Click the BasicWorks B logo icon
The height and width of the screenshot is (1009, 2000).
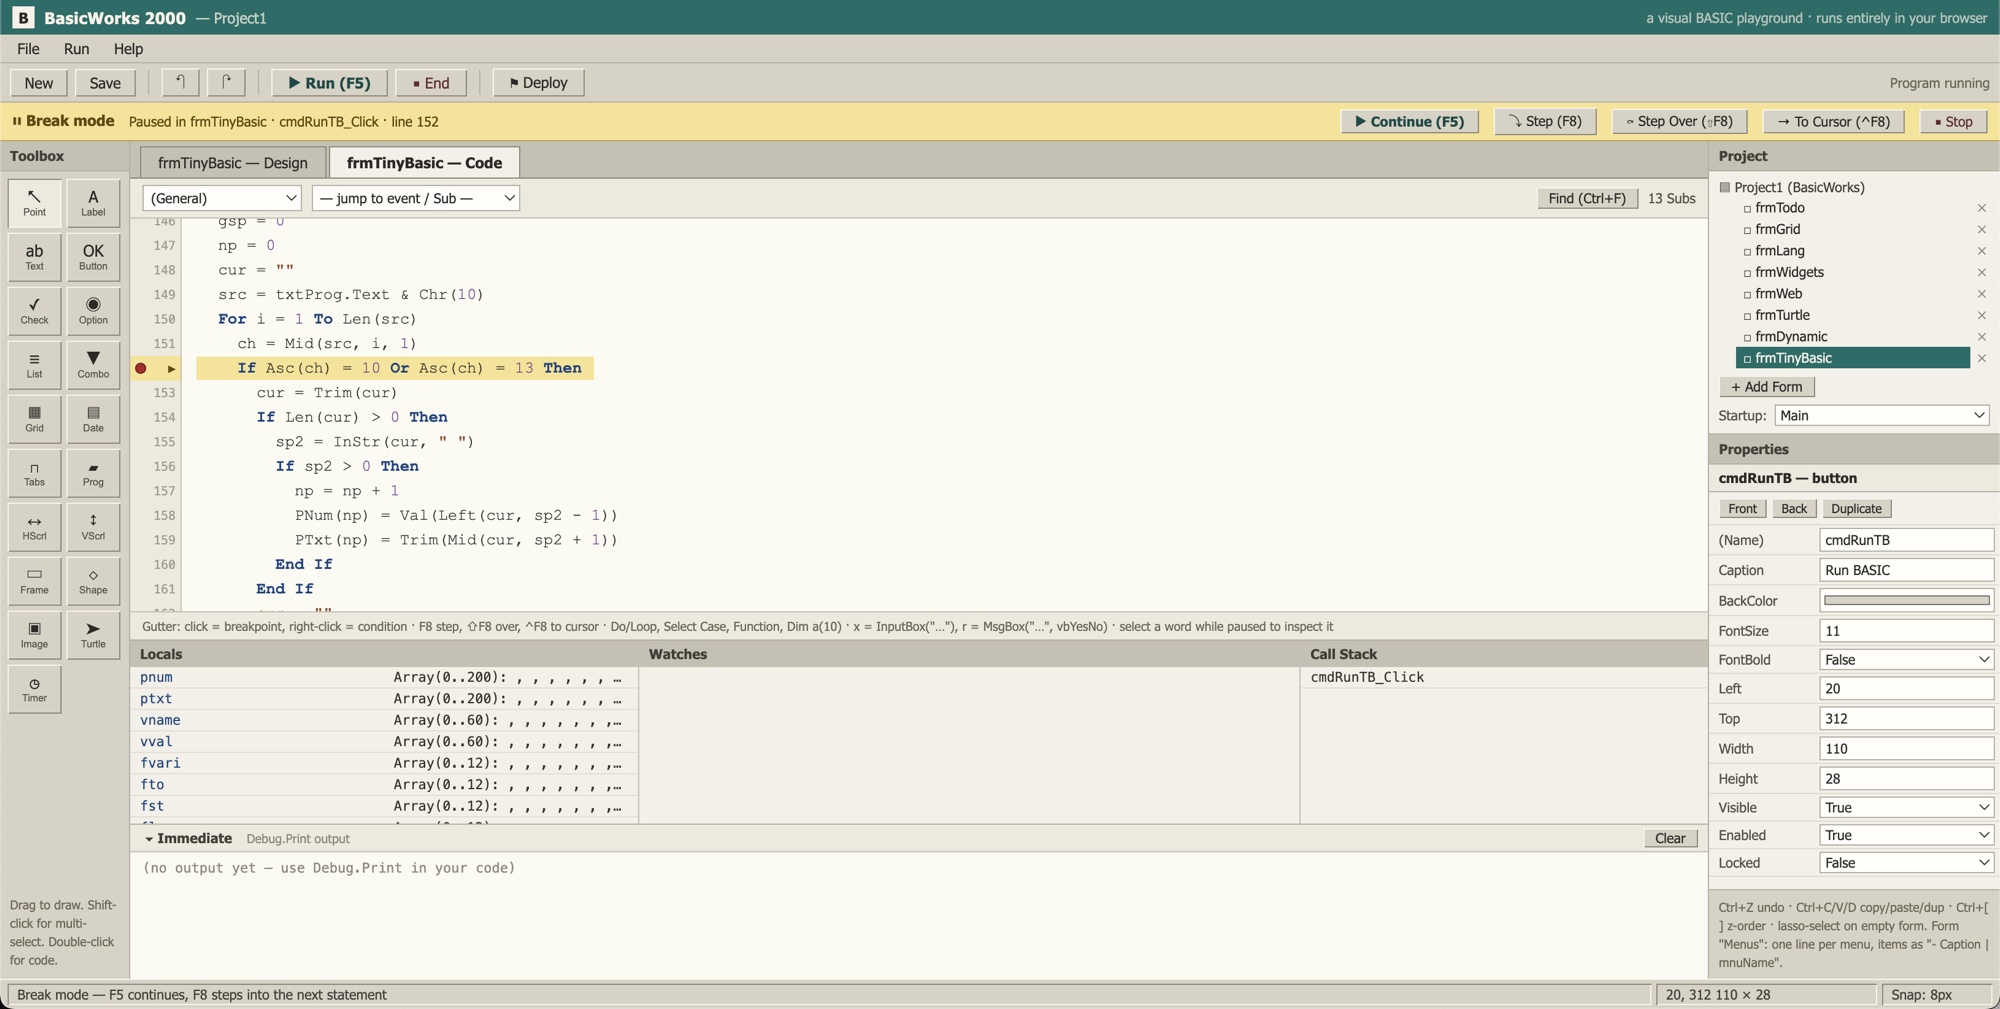[23, 17]
